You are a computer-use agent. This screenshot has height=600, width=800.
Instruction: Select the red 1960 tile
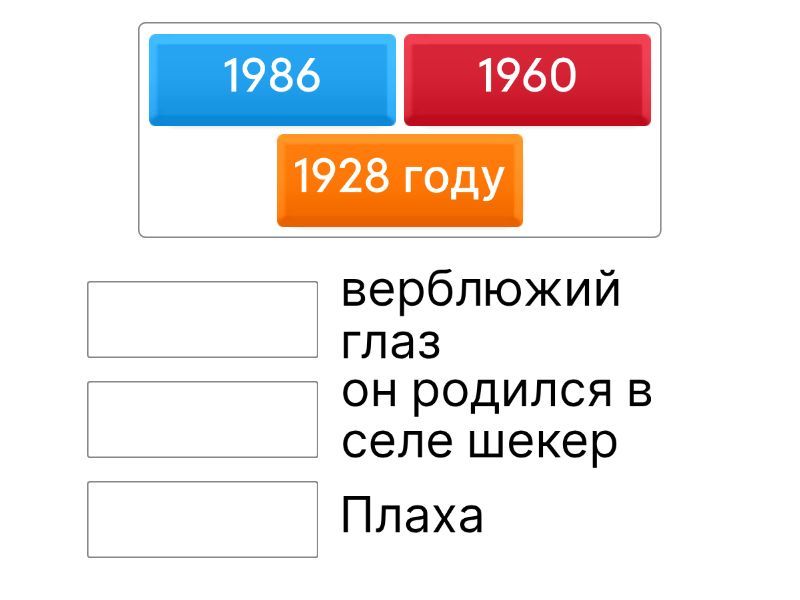(x=527, y=79)
